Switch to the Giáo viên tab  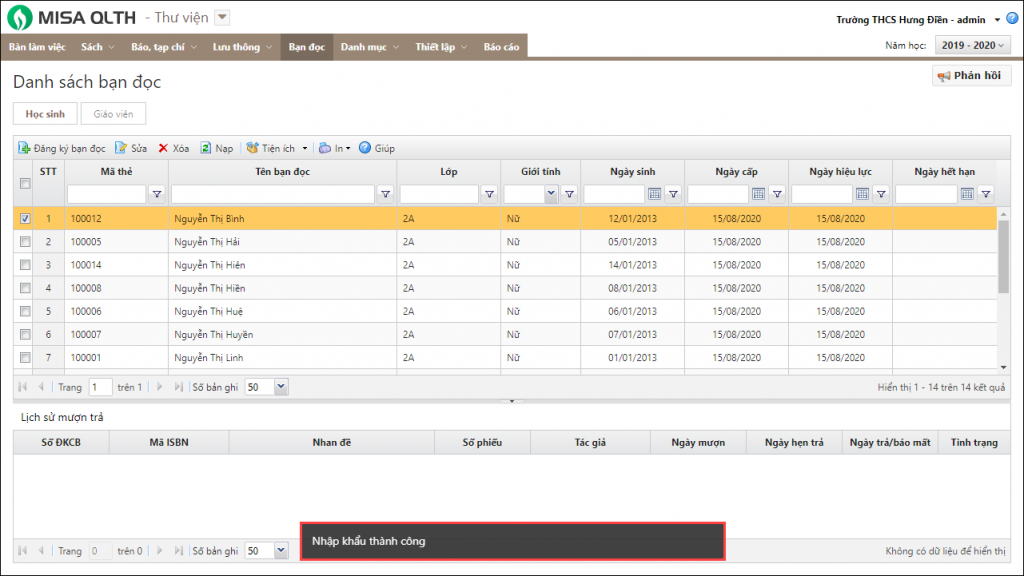point(113,114)
